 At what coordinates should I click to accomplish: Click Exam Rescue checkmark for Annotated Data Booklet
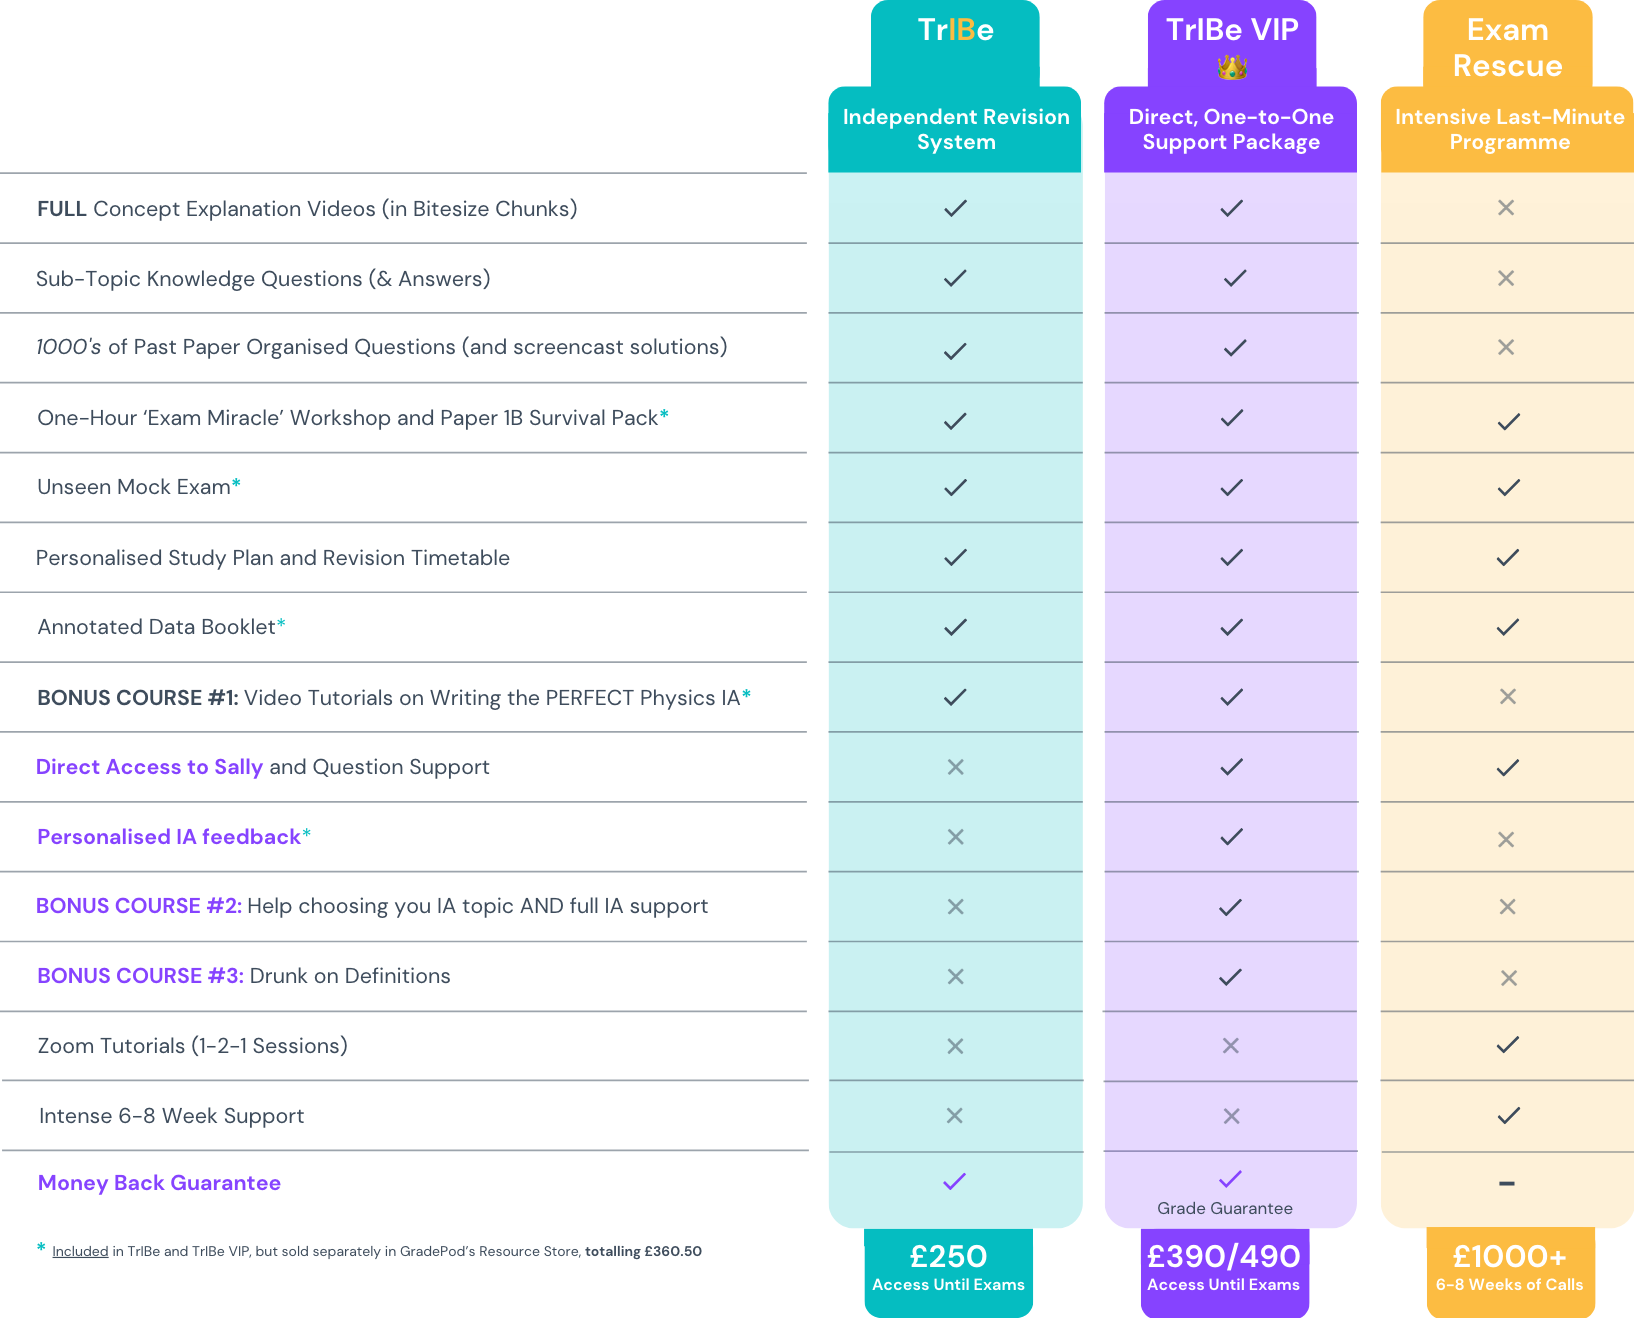click(1508, 628)
